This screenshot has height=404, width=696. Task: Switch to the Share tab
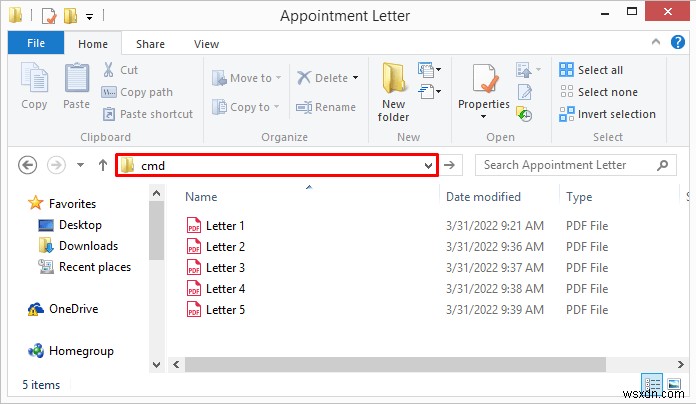pyautogui.click(x=150, y=44)
